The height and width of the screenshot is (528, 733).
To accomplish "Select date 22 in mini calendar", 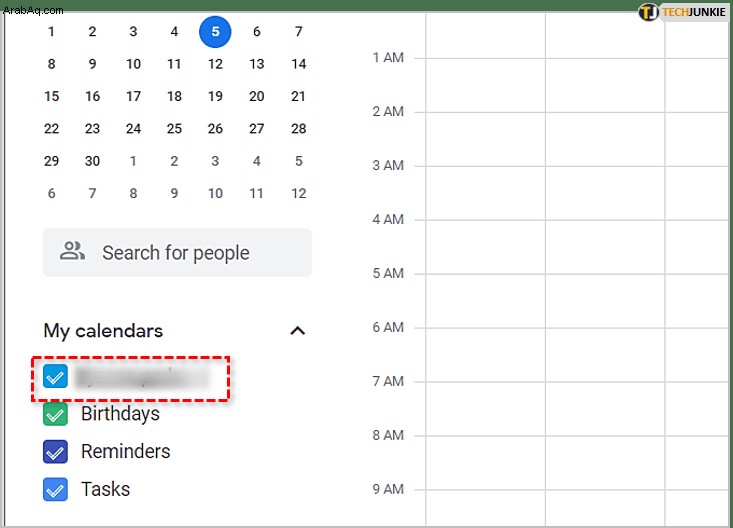I will (51, 129).
